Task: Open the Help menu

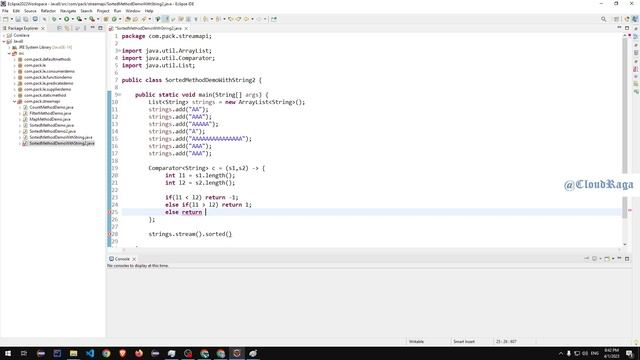Action: tap(149, 11)
